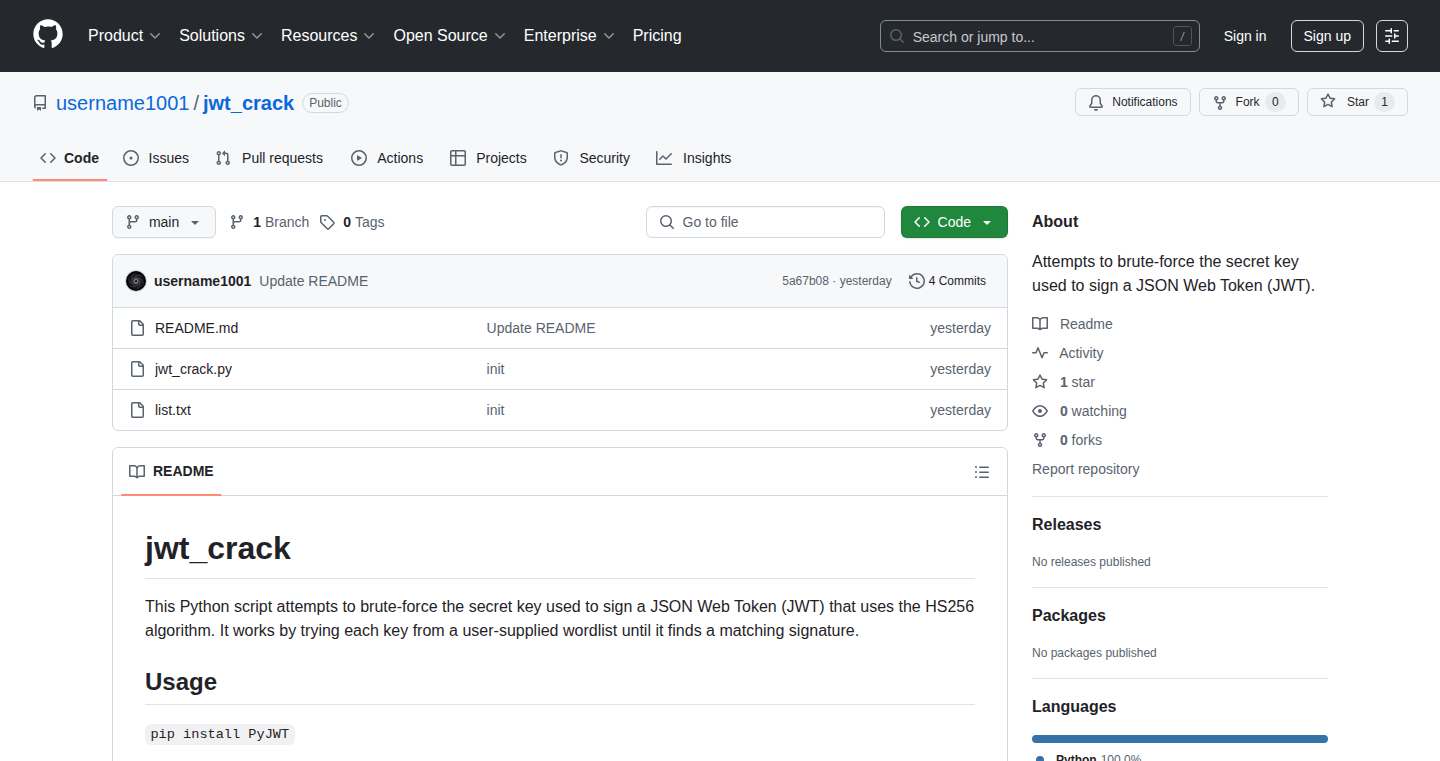Open the Update README commit message
Image resolution: width=1440 pixels, height=761 pixels.
[314, 281]
